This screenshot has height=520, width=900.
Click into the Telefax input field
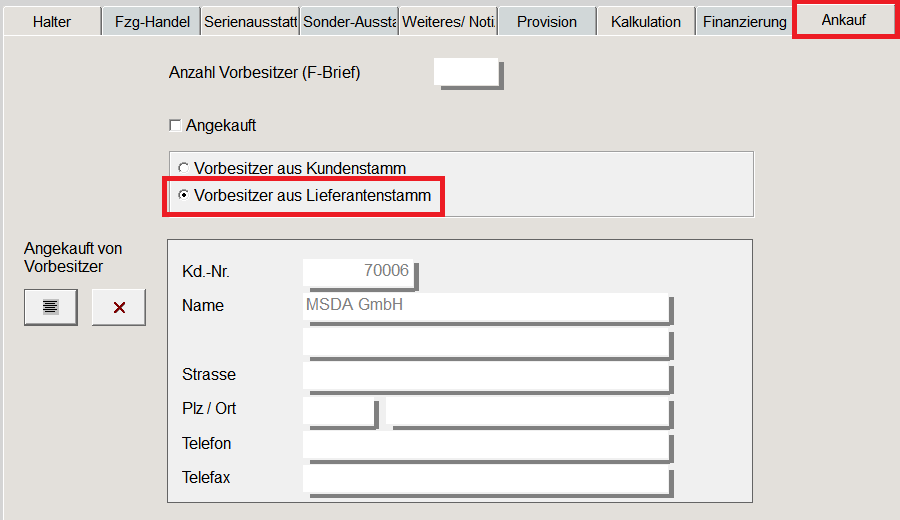coord(485,478)
